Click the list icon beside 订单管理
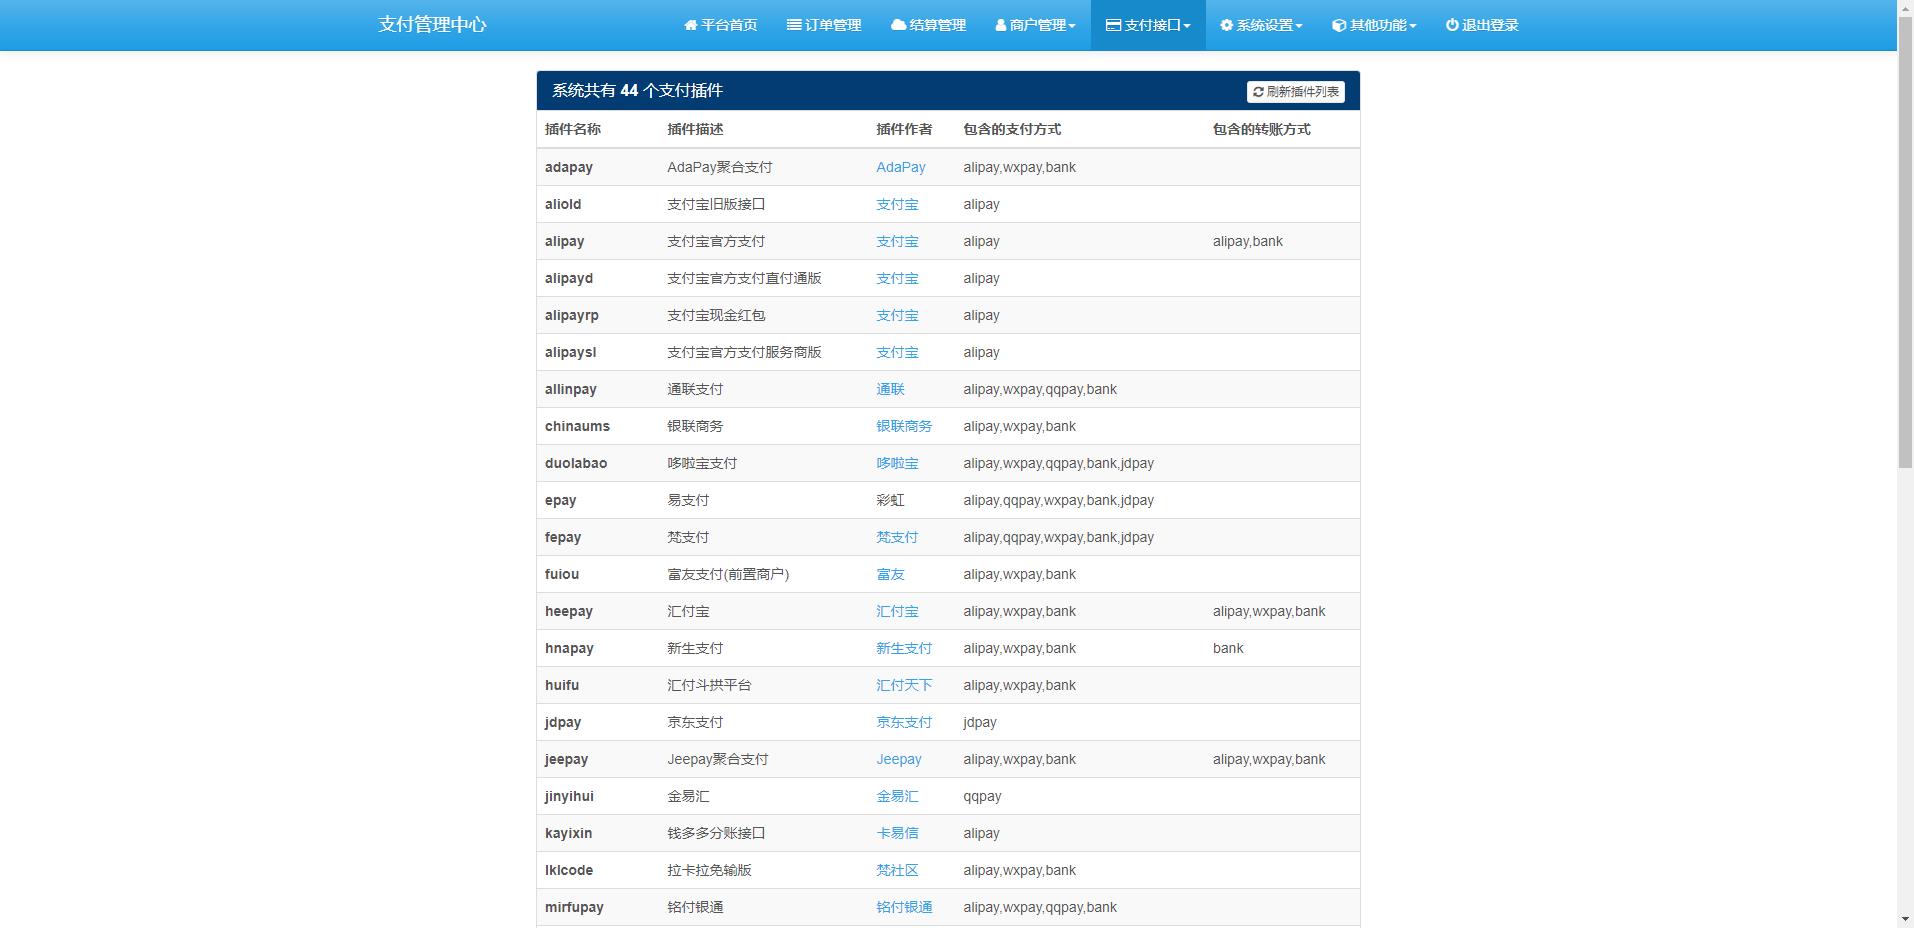 (x=794, y=25)
